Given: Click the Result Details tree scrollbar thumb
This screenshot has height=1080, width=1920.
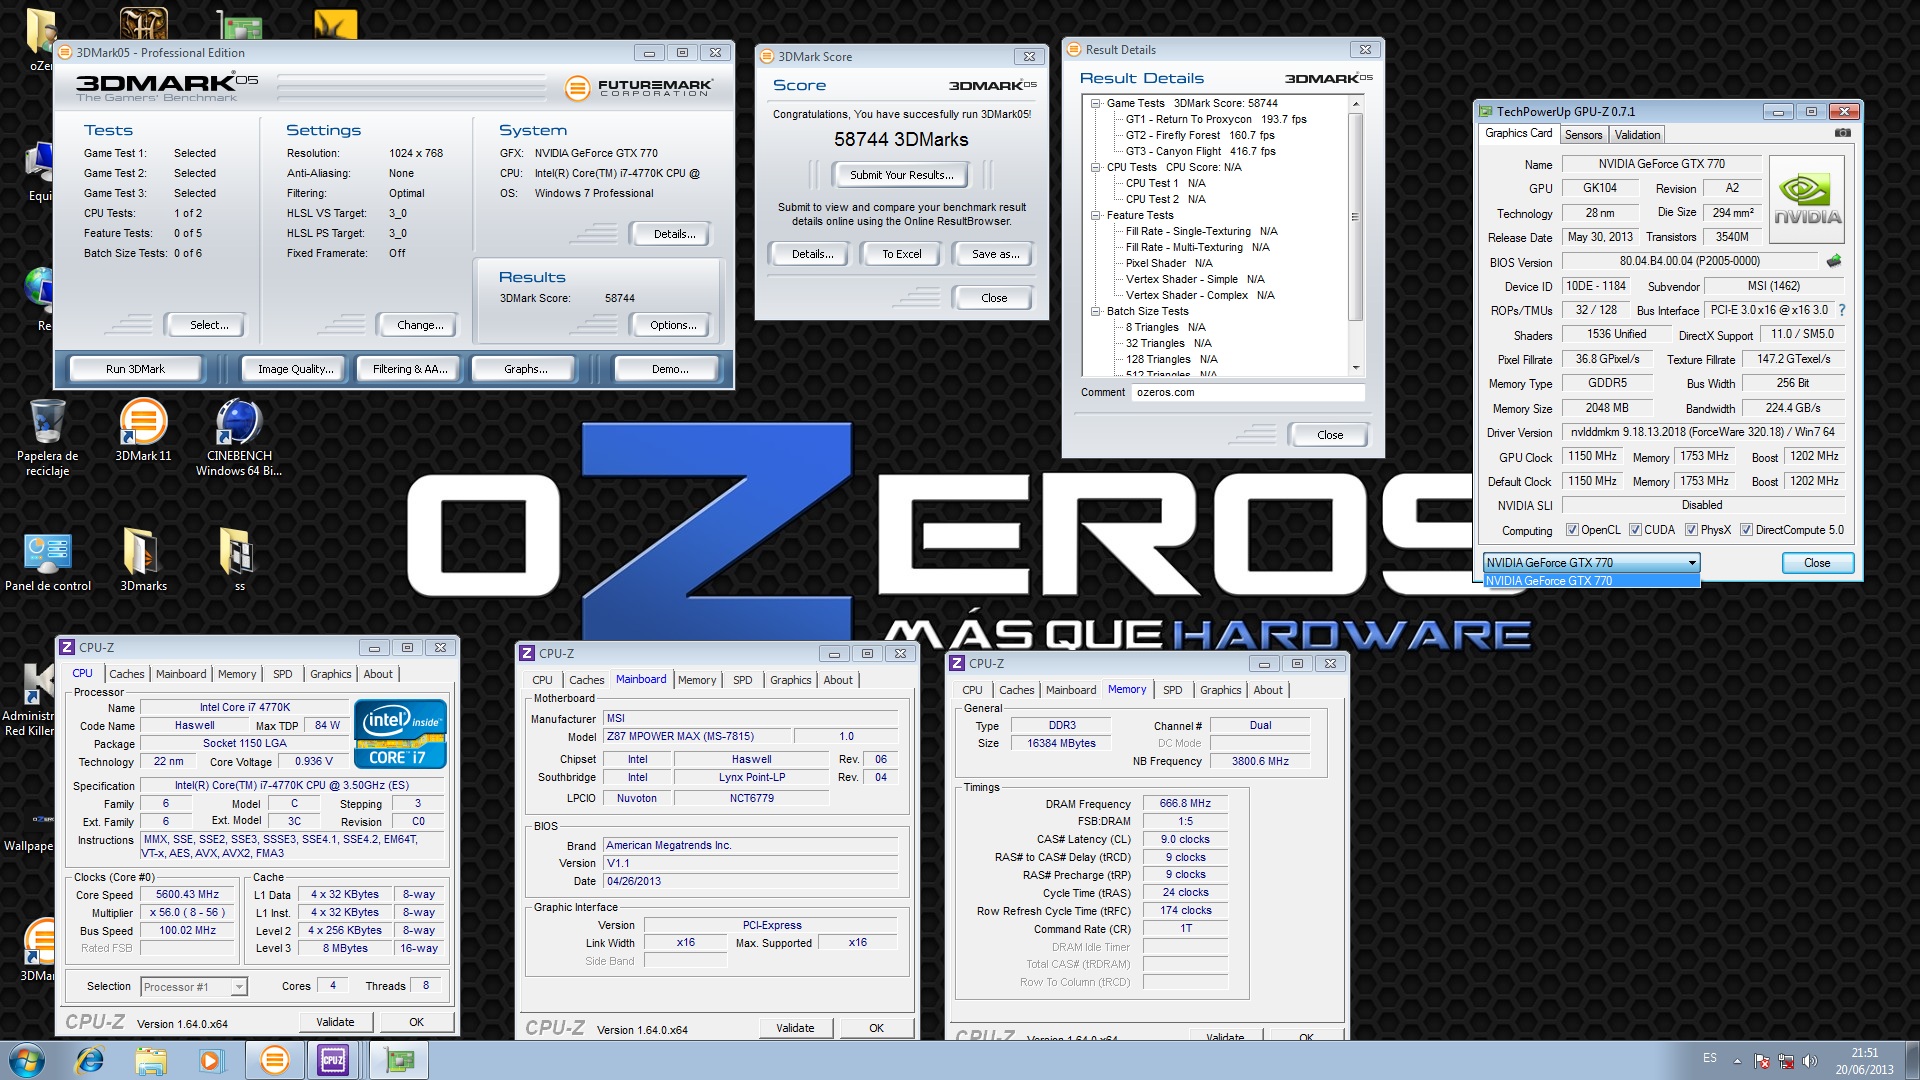Looking at the screenshot, I should click(x=1355, y=217).
